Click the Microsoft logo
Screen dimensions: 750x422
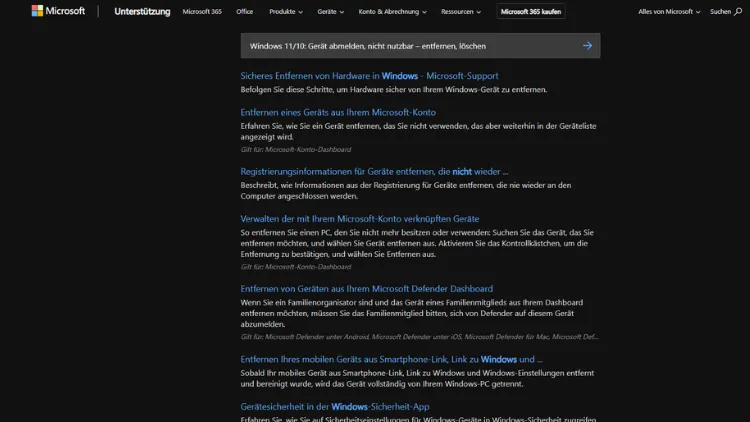click(58, 11)
